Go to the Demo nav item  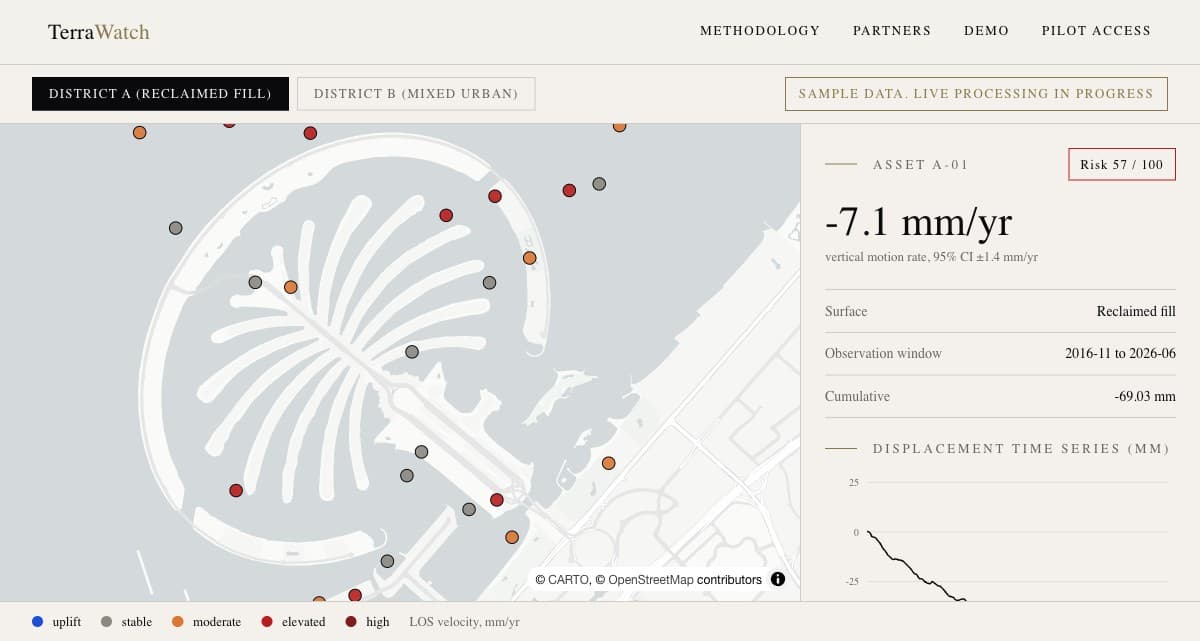point(987,31)
